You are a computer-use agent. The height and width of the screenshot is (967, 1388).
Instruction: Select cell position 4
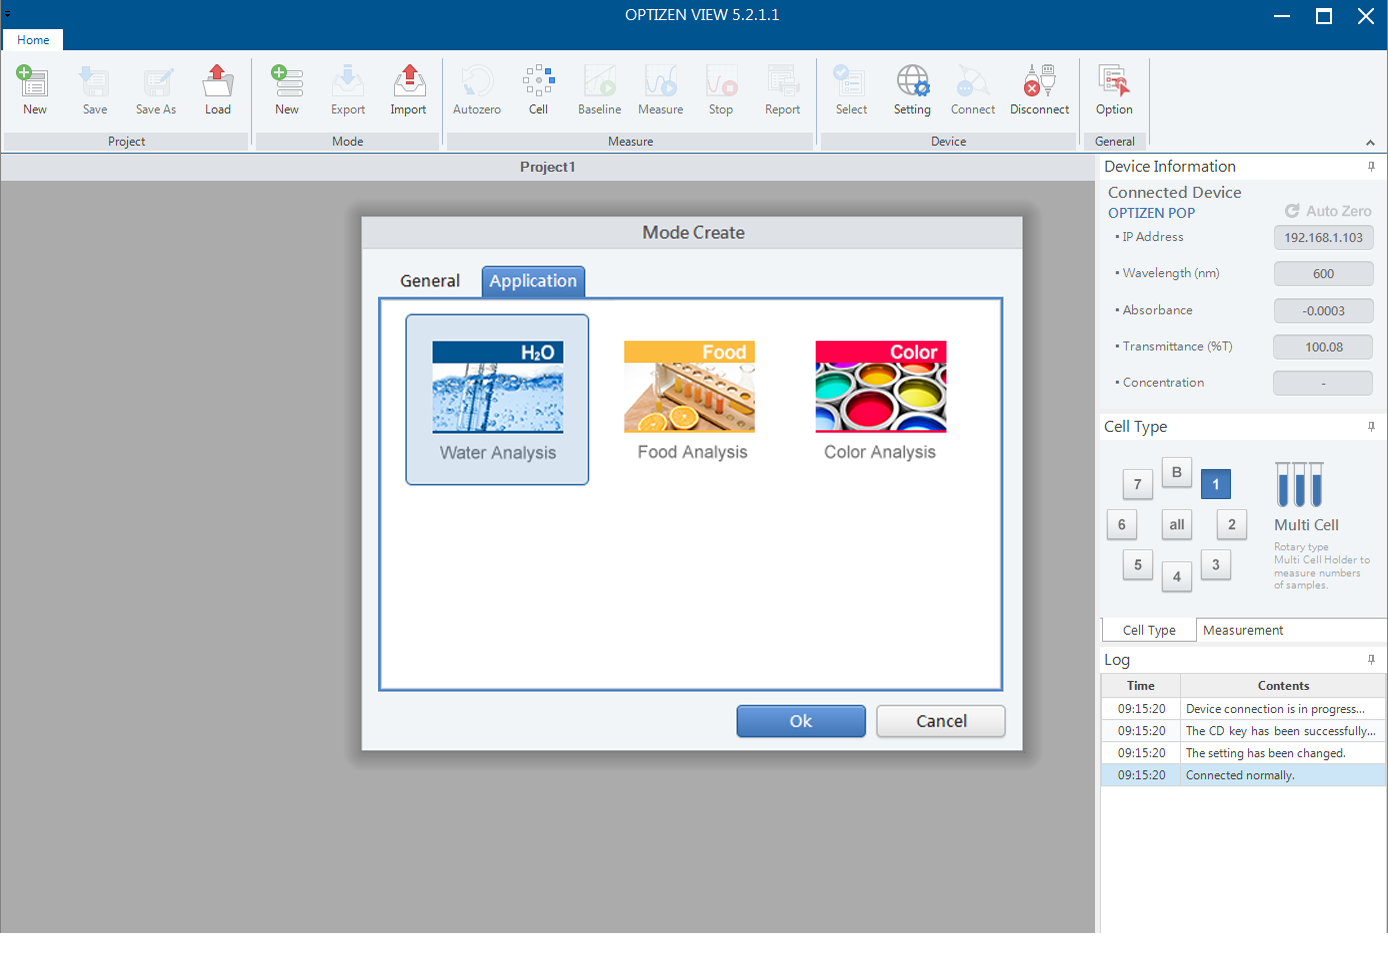click(x=1177, y=576)
